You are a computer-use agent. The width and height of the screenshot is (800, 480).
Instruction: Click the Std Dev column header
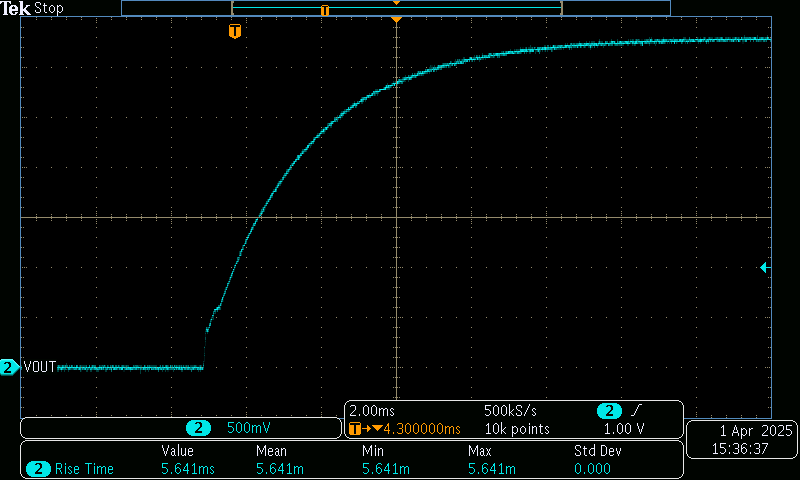pos(597,451)
